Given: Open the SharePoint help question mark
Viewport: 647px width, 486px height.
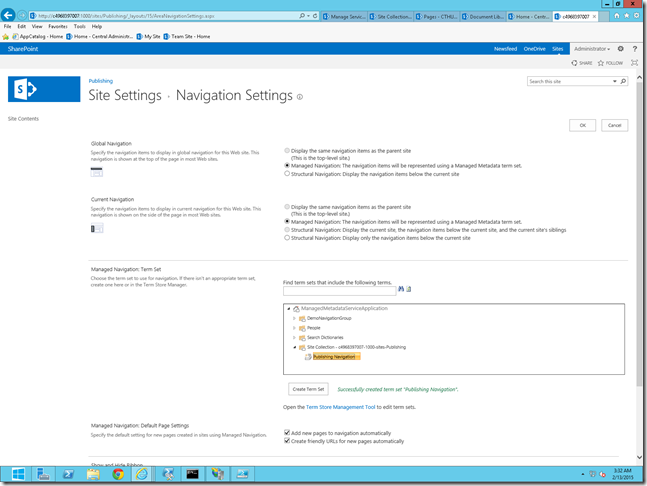Looking at the screenshot, I should point(635,49).
